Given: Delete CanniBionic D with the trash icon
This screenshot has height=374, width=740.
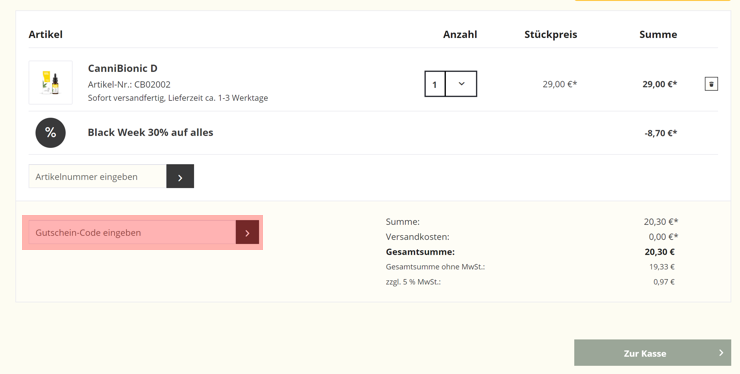Looking at the screenshot, I should pyautogui.click(x=711, y=84).
